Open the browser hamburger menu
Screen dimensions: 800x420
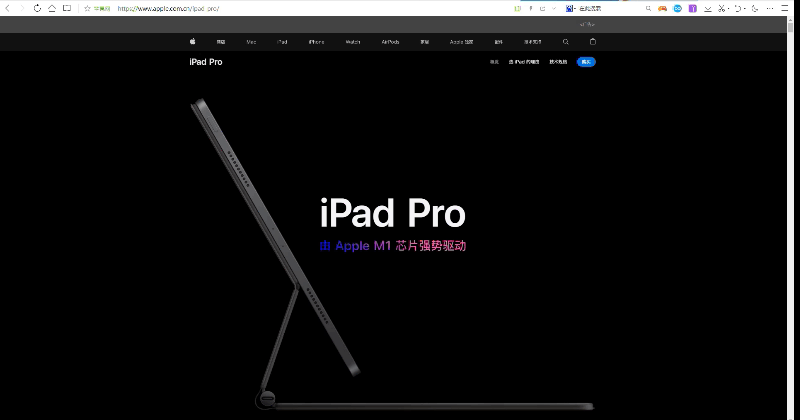click(x=785, y=8)
